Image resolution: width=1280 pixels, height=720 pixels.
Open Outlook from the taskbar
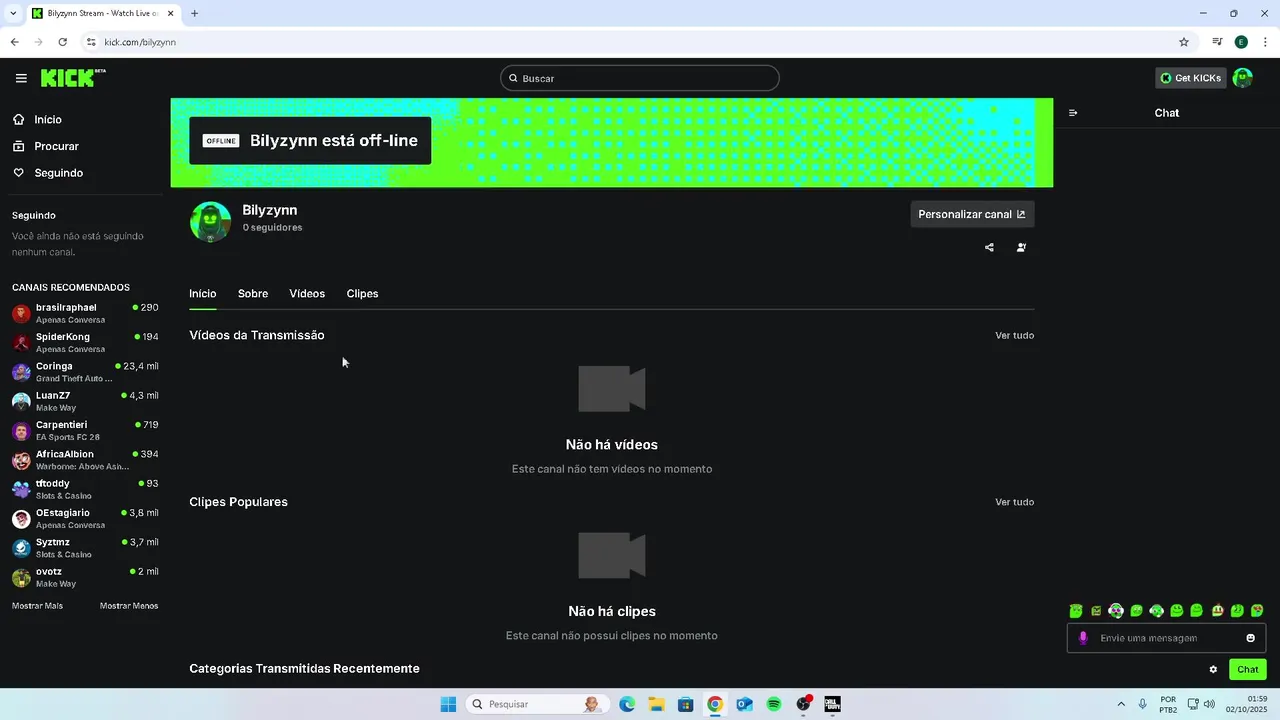744,704
